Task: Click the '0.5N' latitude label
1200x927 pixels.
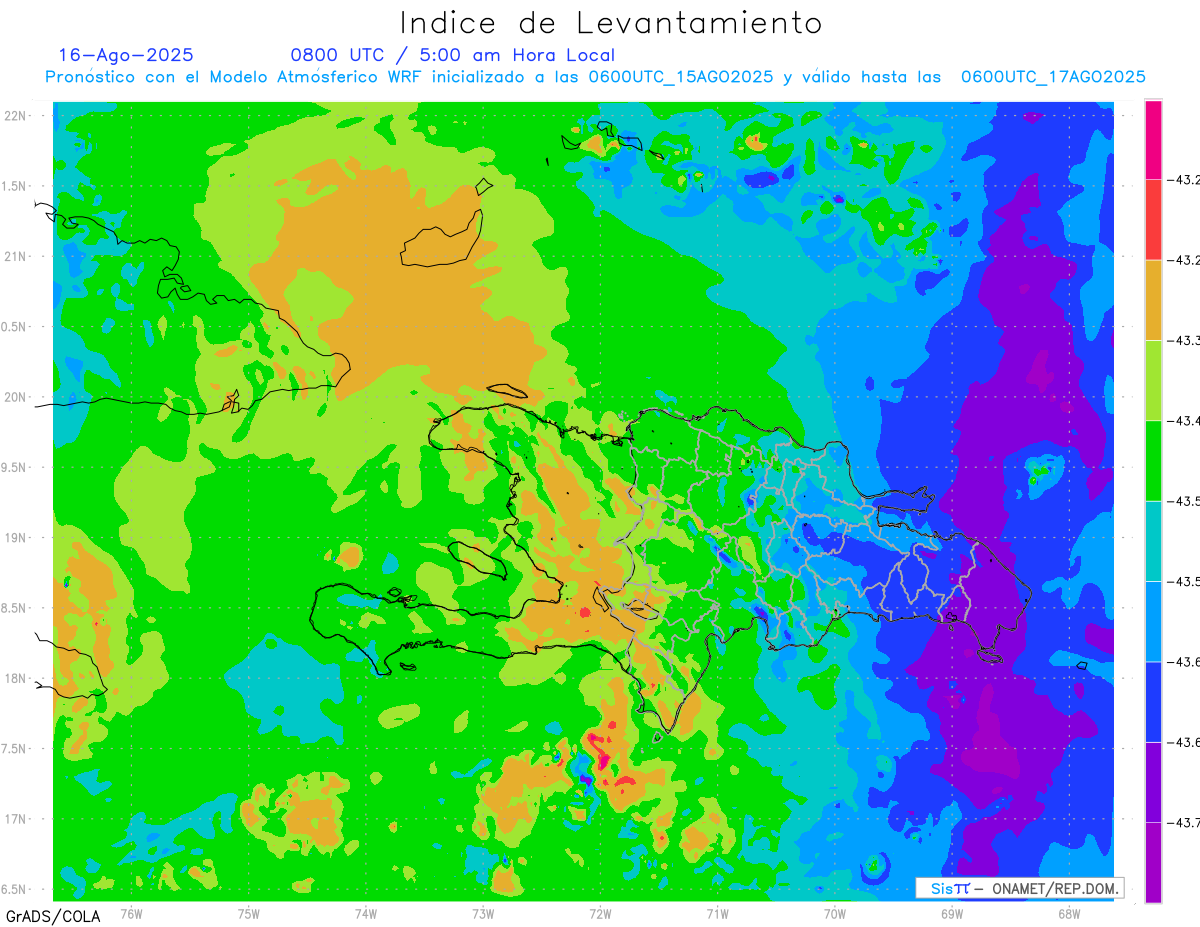Action: tap(13, 327)
